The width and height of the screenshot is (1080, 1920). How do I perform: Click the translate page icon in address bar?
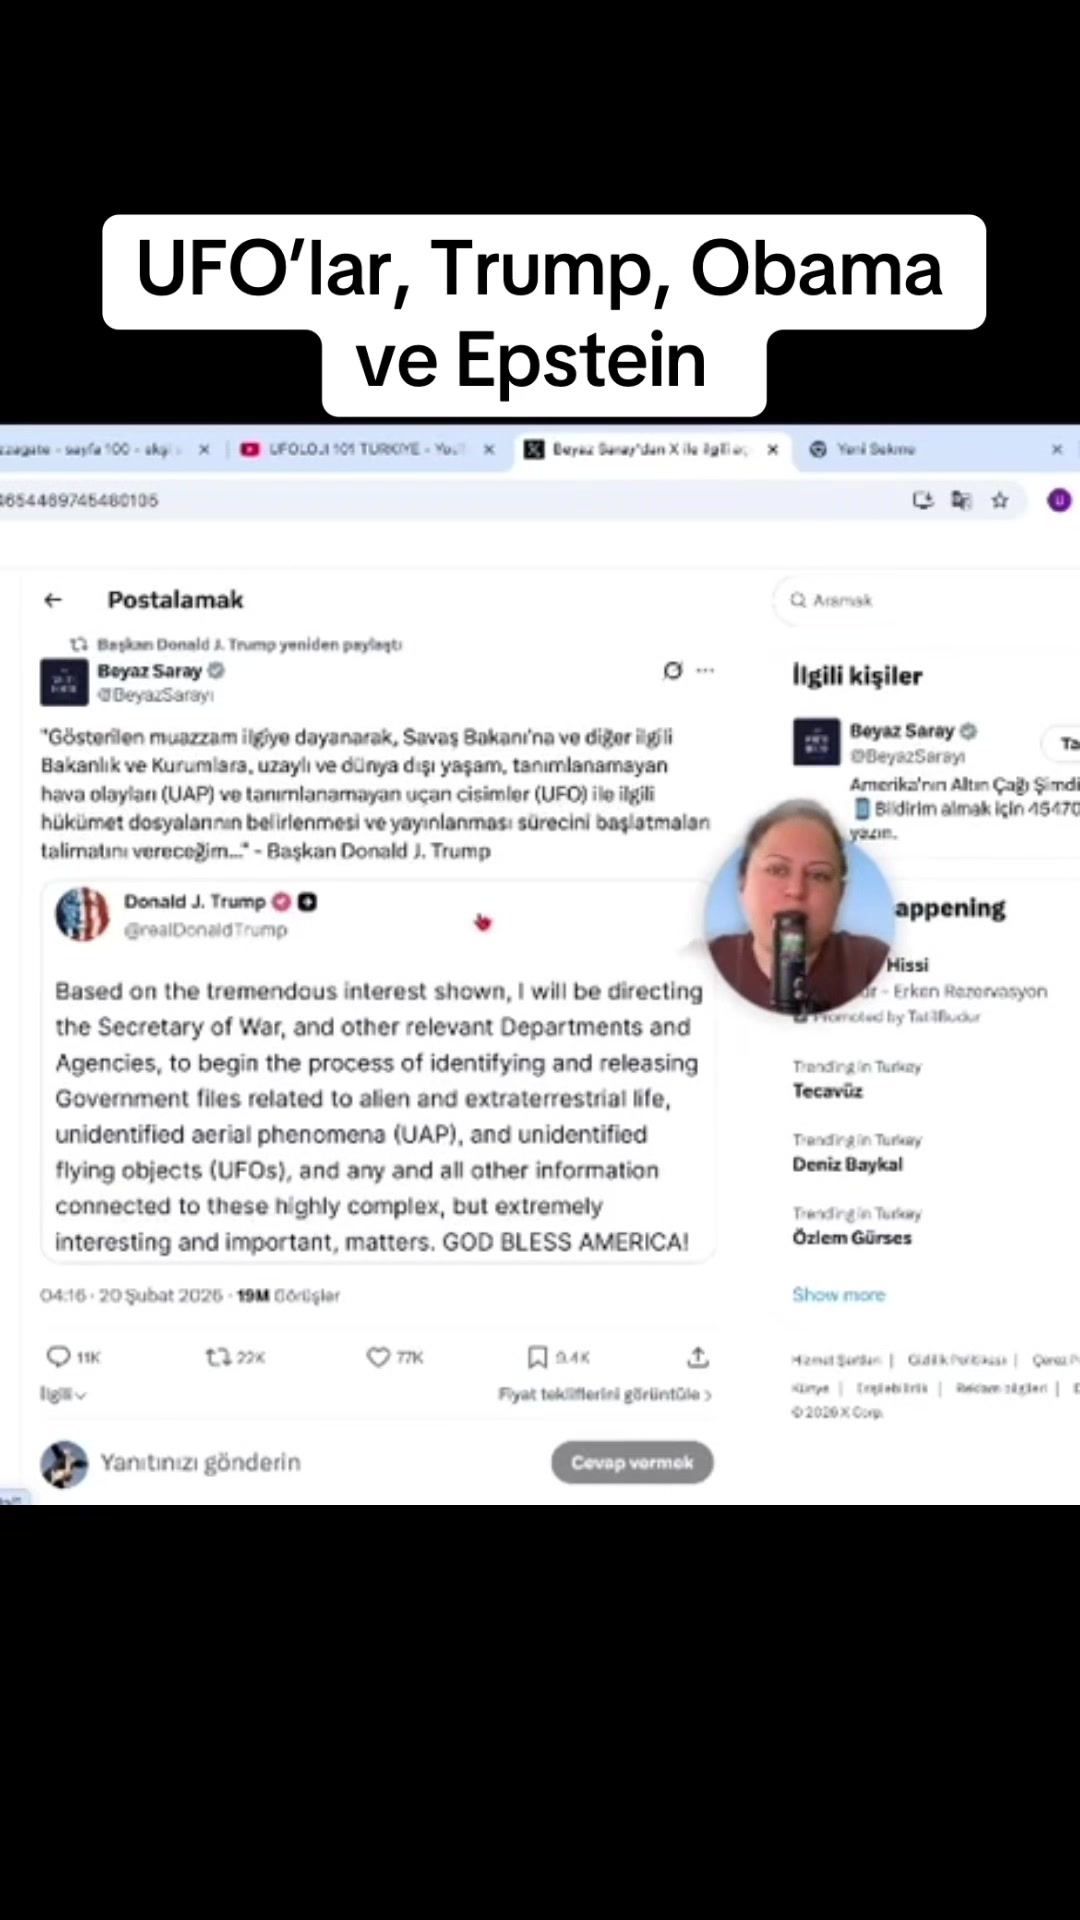(961, 500)
